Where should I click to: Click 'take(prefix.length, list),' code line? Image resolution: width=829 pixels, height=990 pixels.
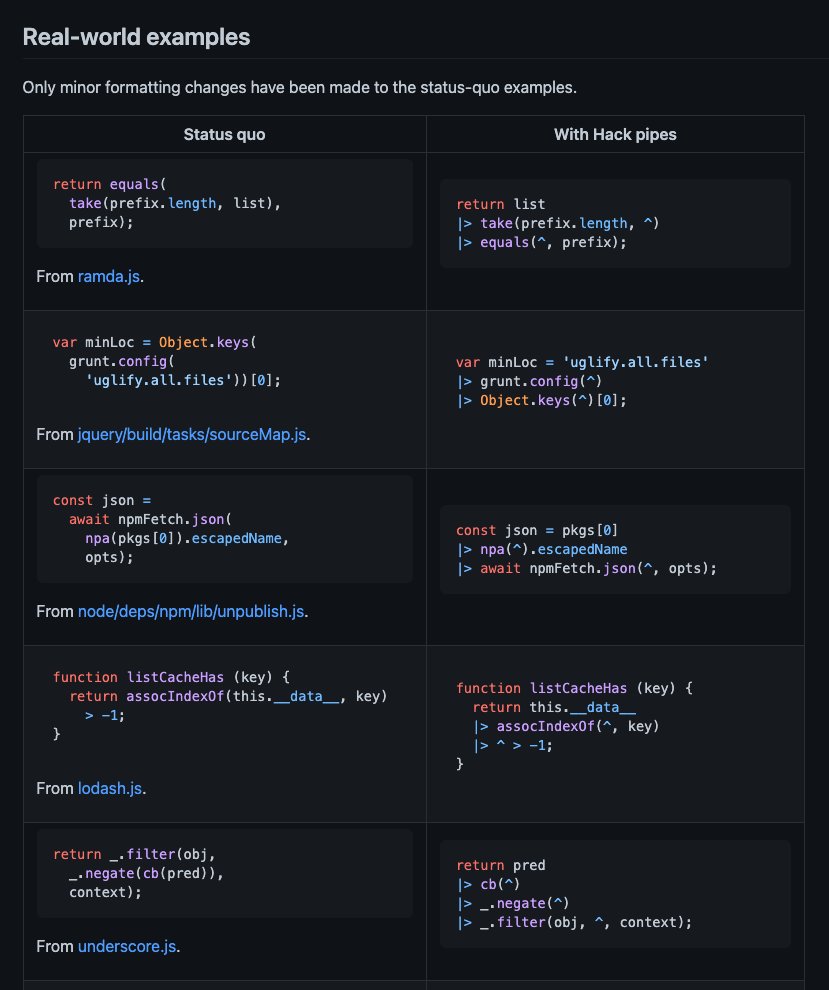point(175,203)
